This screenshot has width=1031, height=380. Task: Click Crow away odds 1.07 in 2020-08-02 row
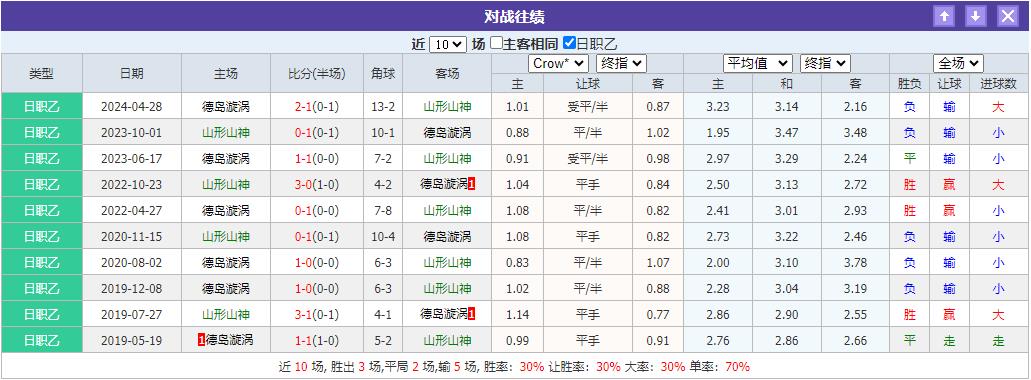(x=658, y=262)
